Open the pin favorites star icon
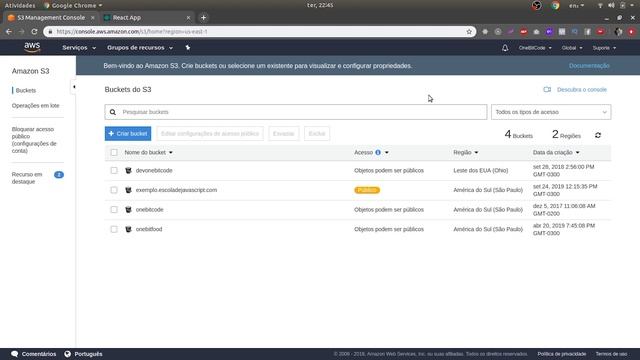 pos(188,47)
